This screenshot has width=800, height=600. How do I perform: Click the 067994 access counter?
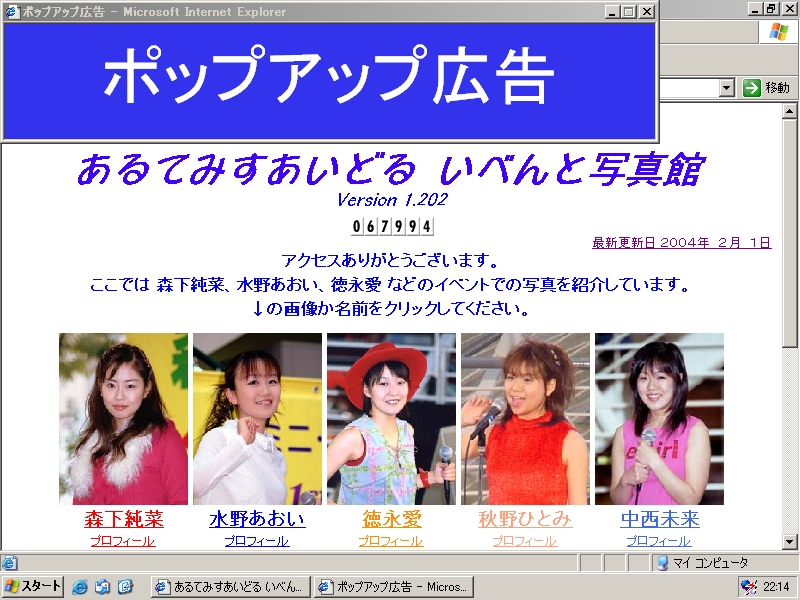(392, 226)
